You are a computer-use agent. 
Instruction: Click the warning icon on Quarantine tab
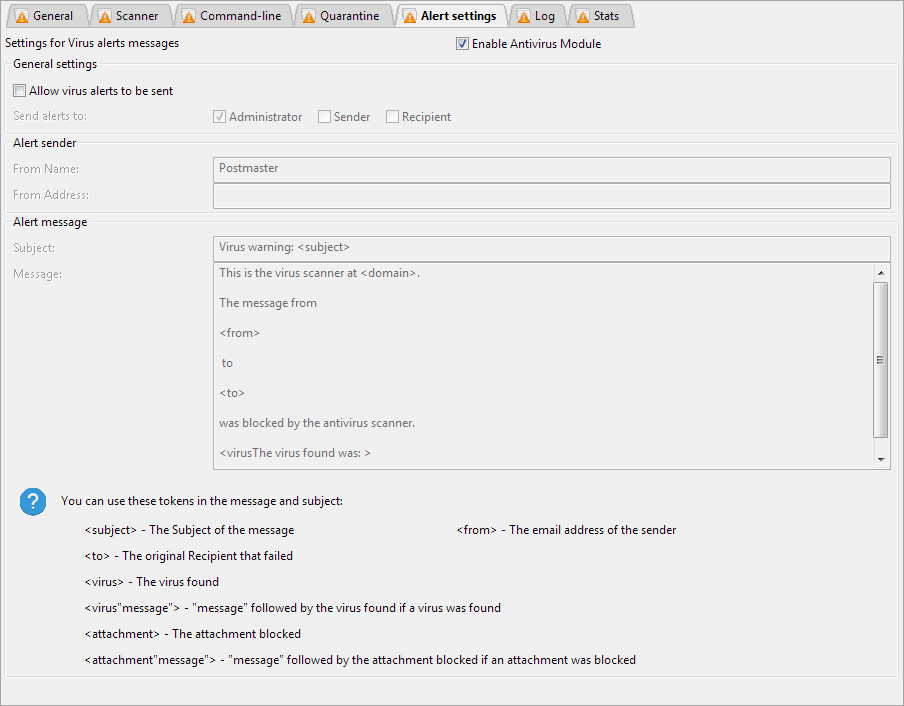click(x=308, y=16)
